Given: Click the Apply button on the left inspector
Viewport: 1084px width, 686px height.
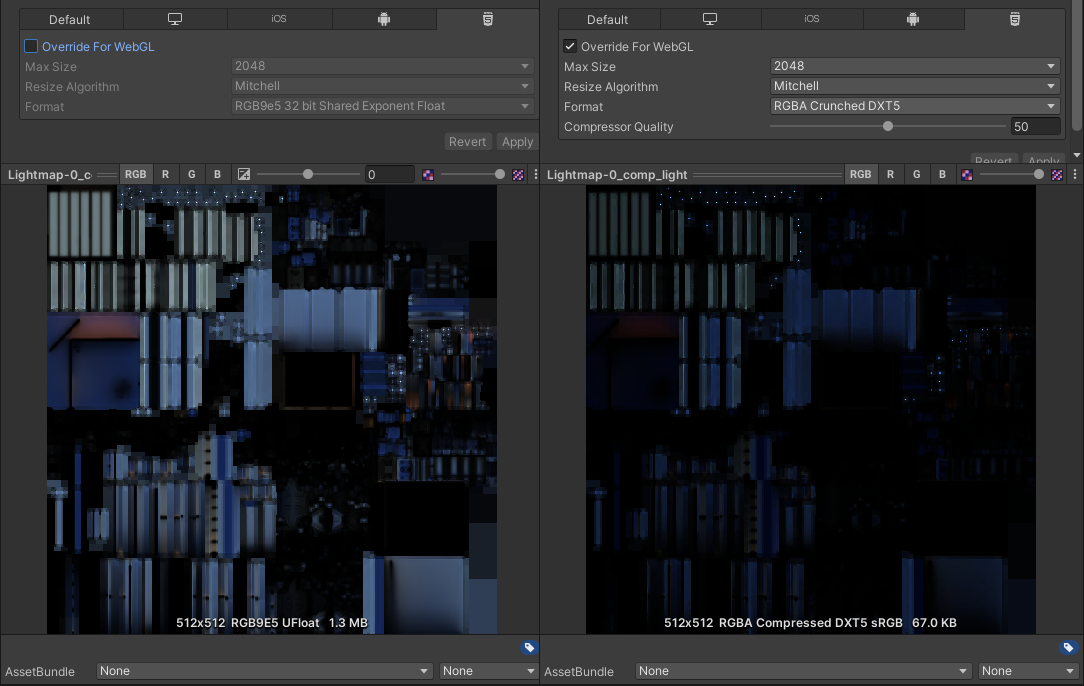Looking at the screenshot, I should 517,141.
